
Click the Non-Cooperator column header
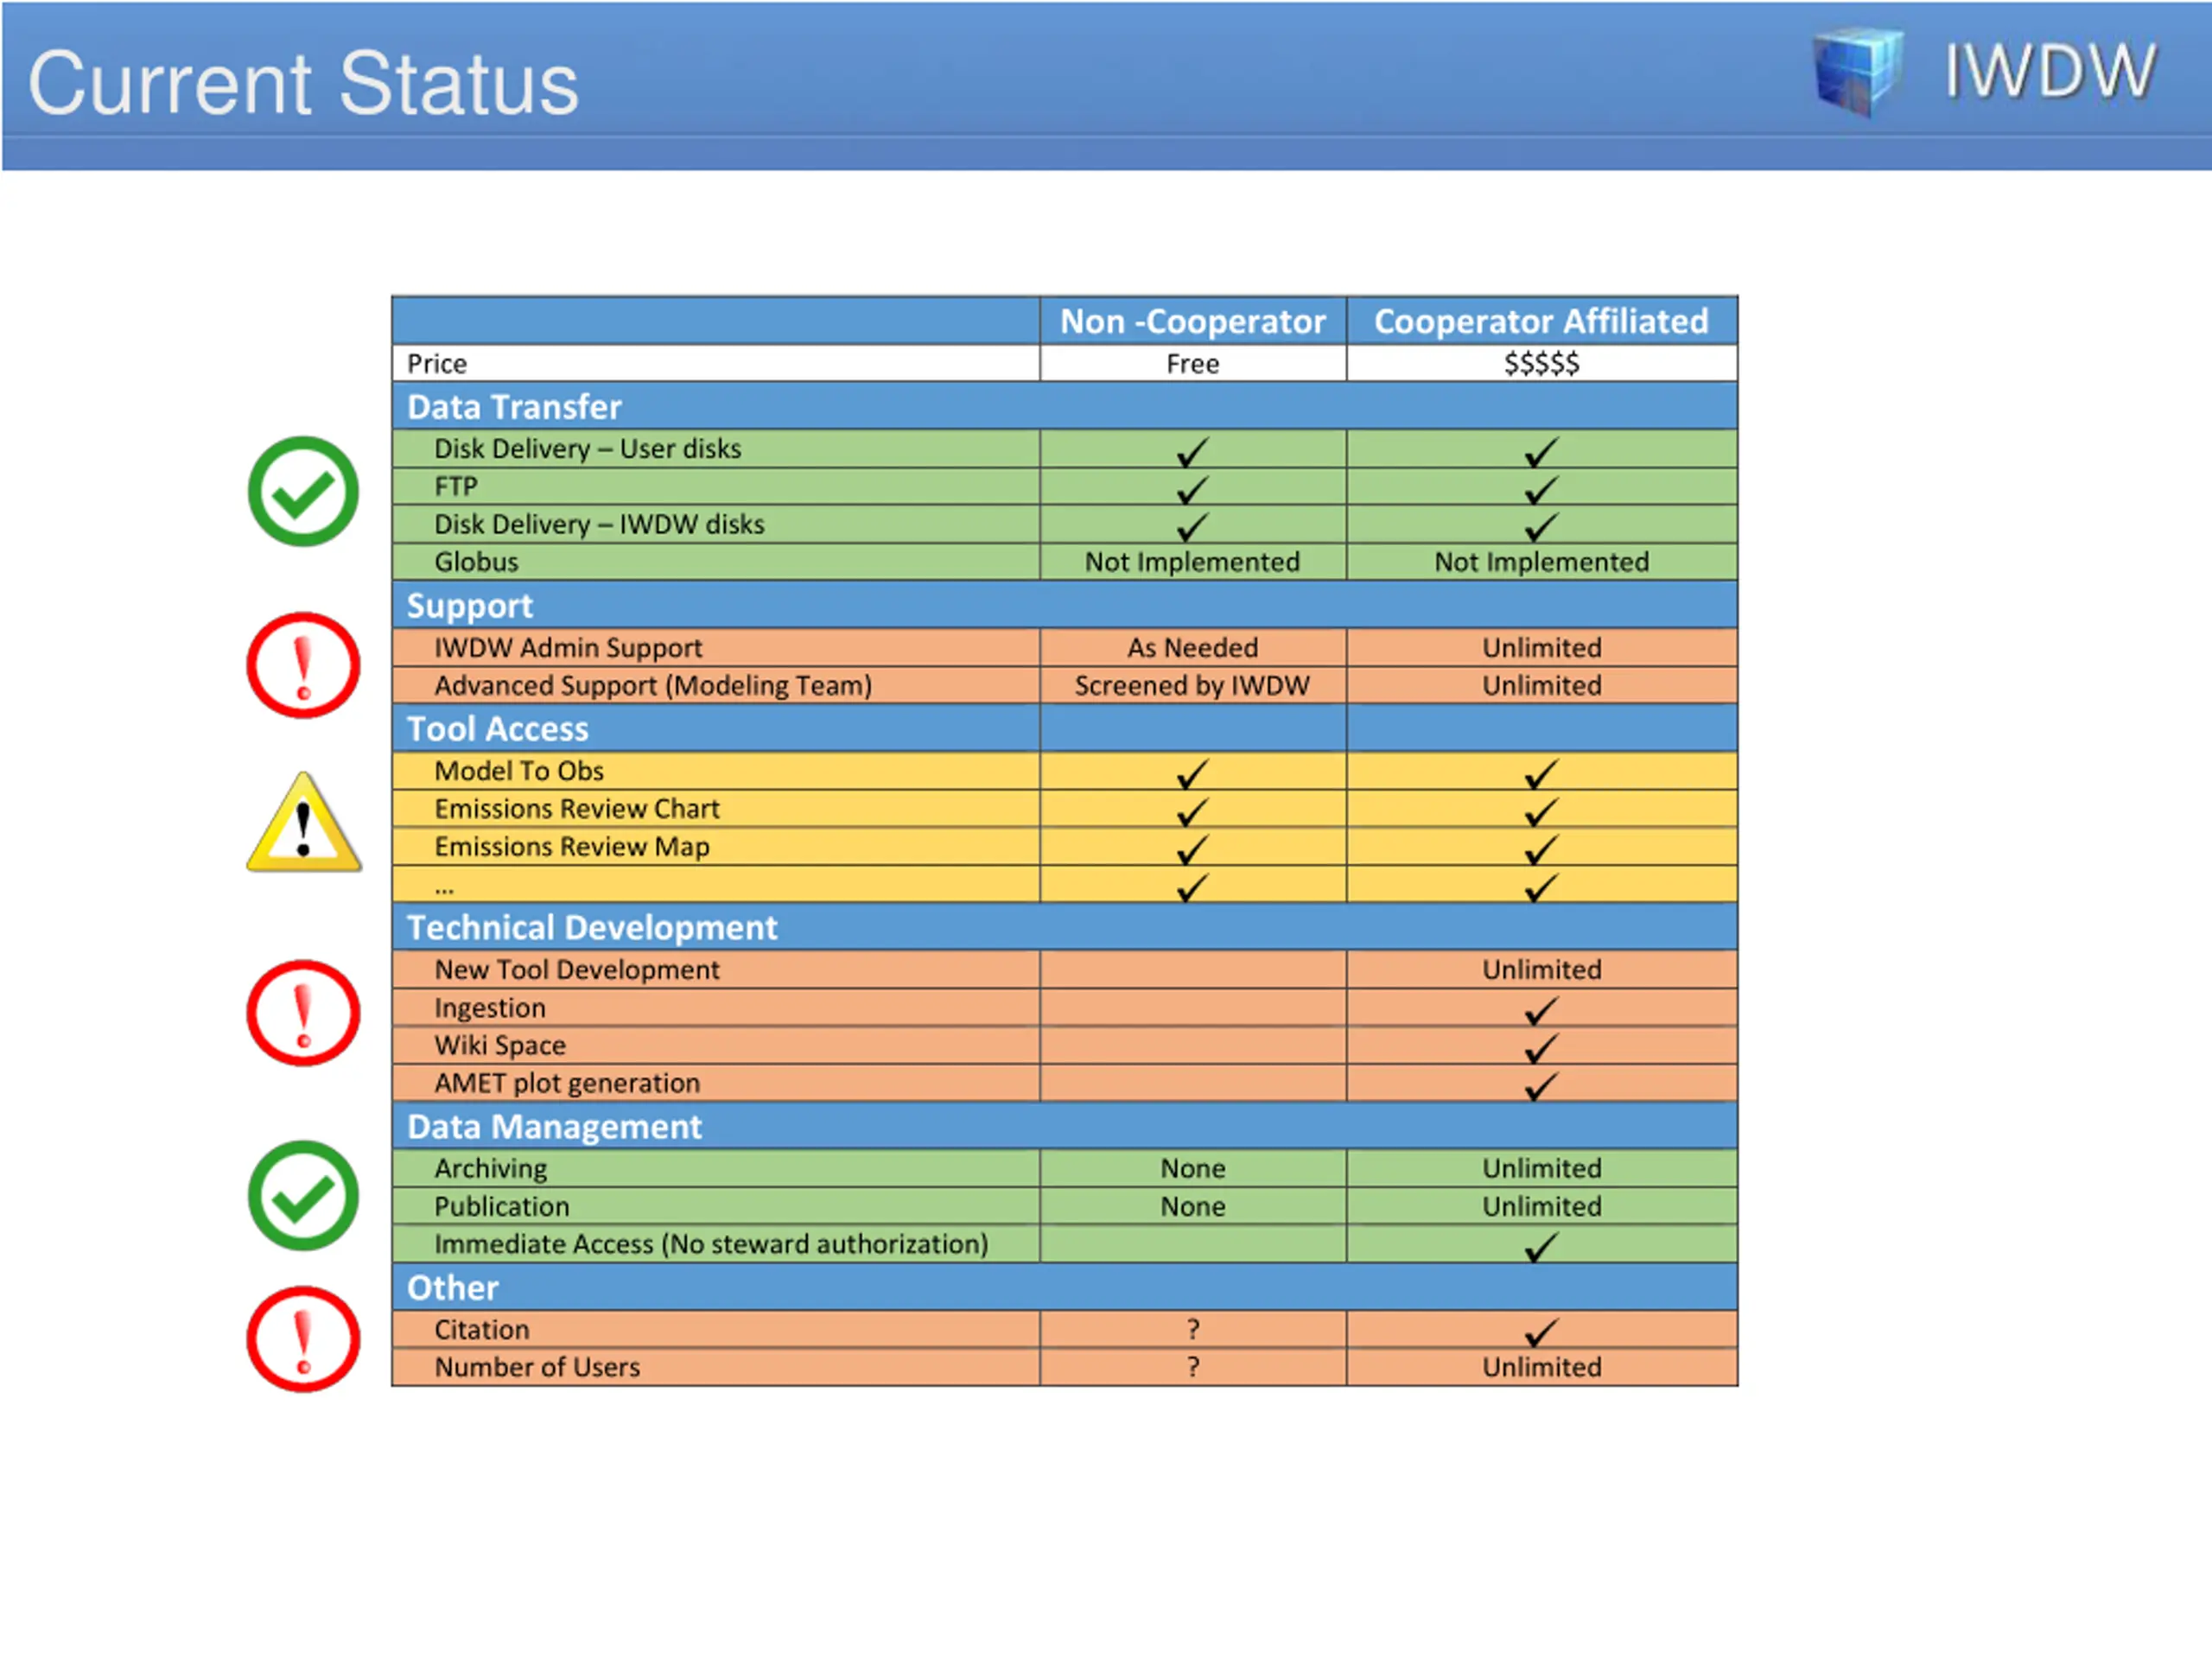[x=1193, y=321]
